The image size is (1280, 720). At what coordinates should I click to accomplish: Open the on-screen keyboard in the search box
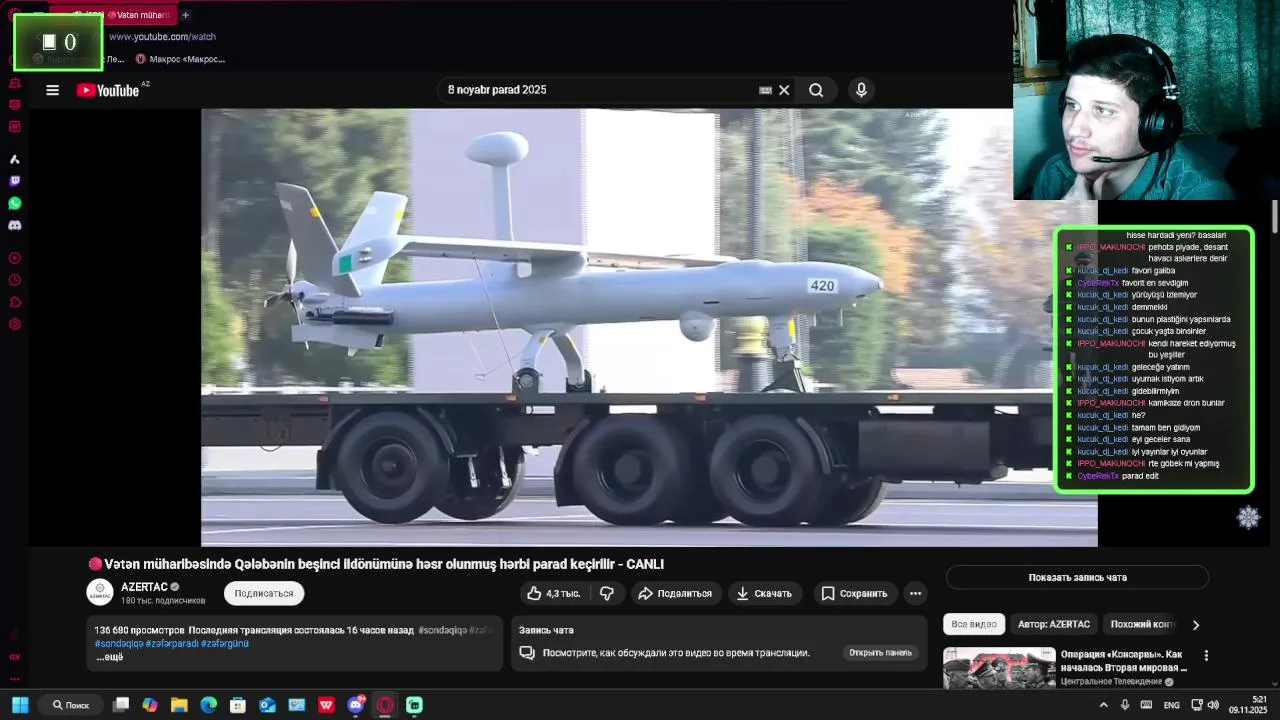point(765,90)
